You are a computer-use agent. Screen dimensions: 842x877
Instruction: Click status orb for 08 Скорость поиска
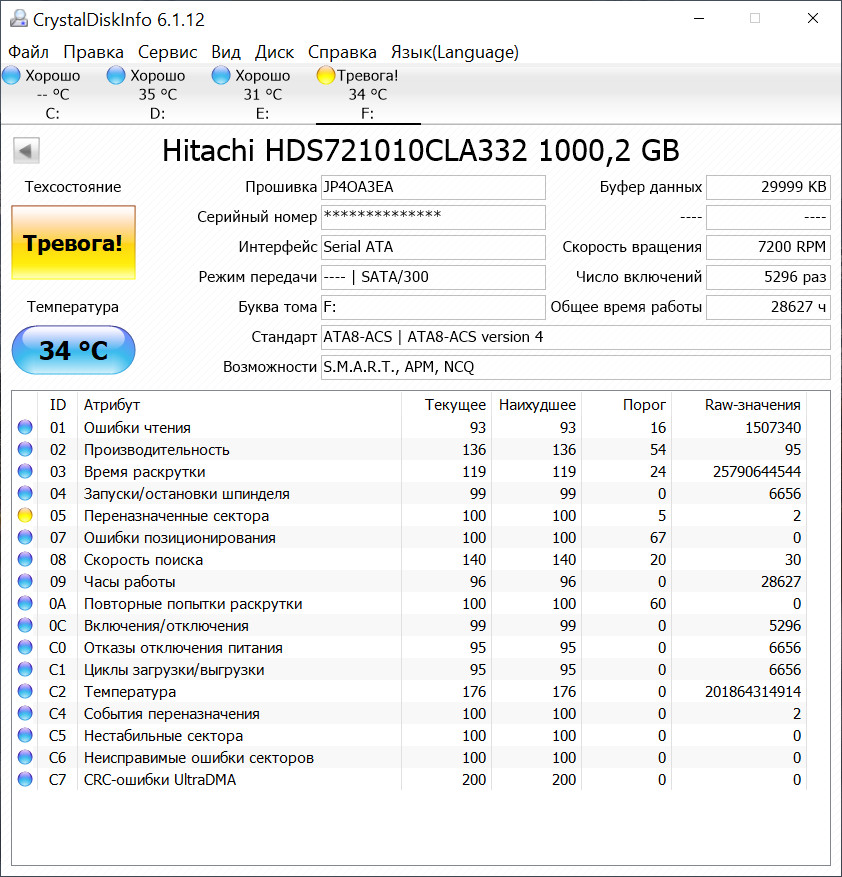coord(25,559)
